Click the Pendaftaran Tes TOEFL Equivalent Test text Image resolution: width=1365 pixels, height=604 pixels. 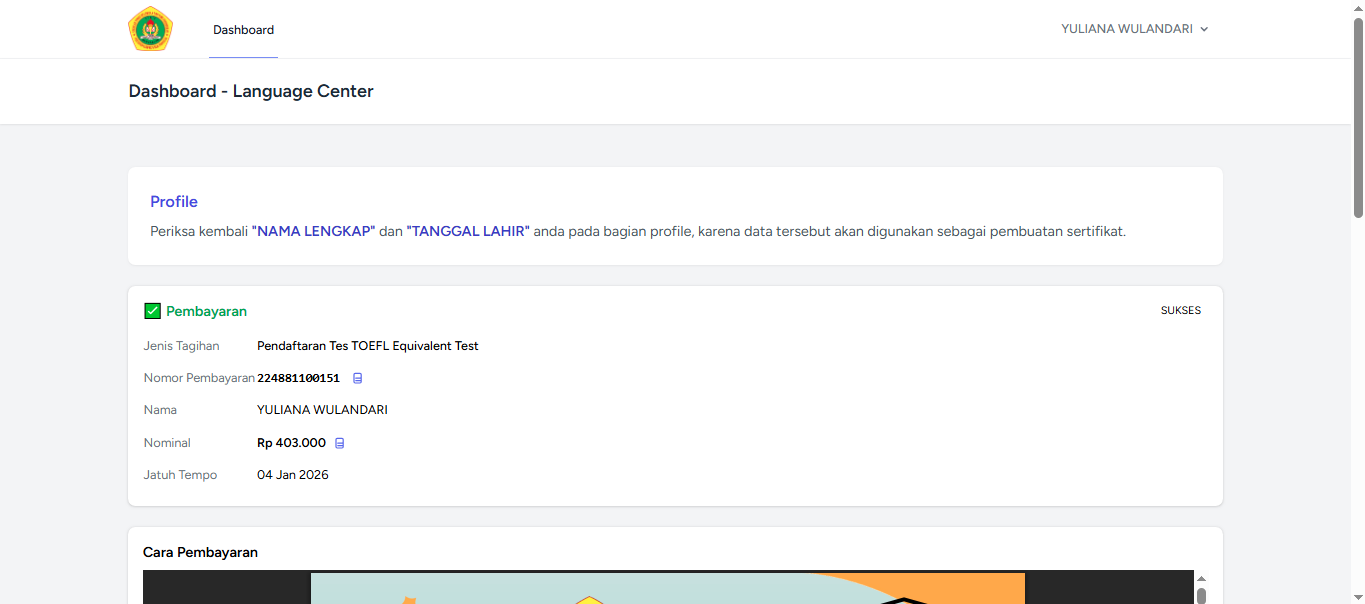(367, 346)
